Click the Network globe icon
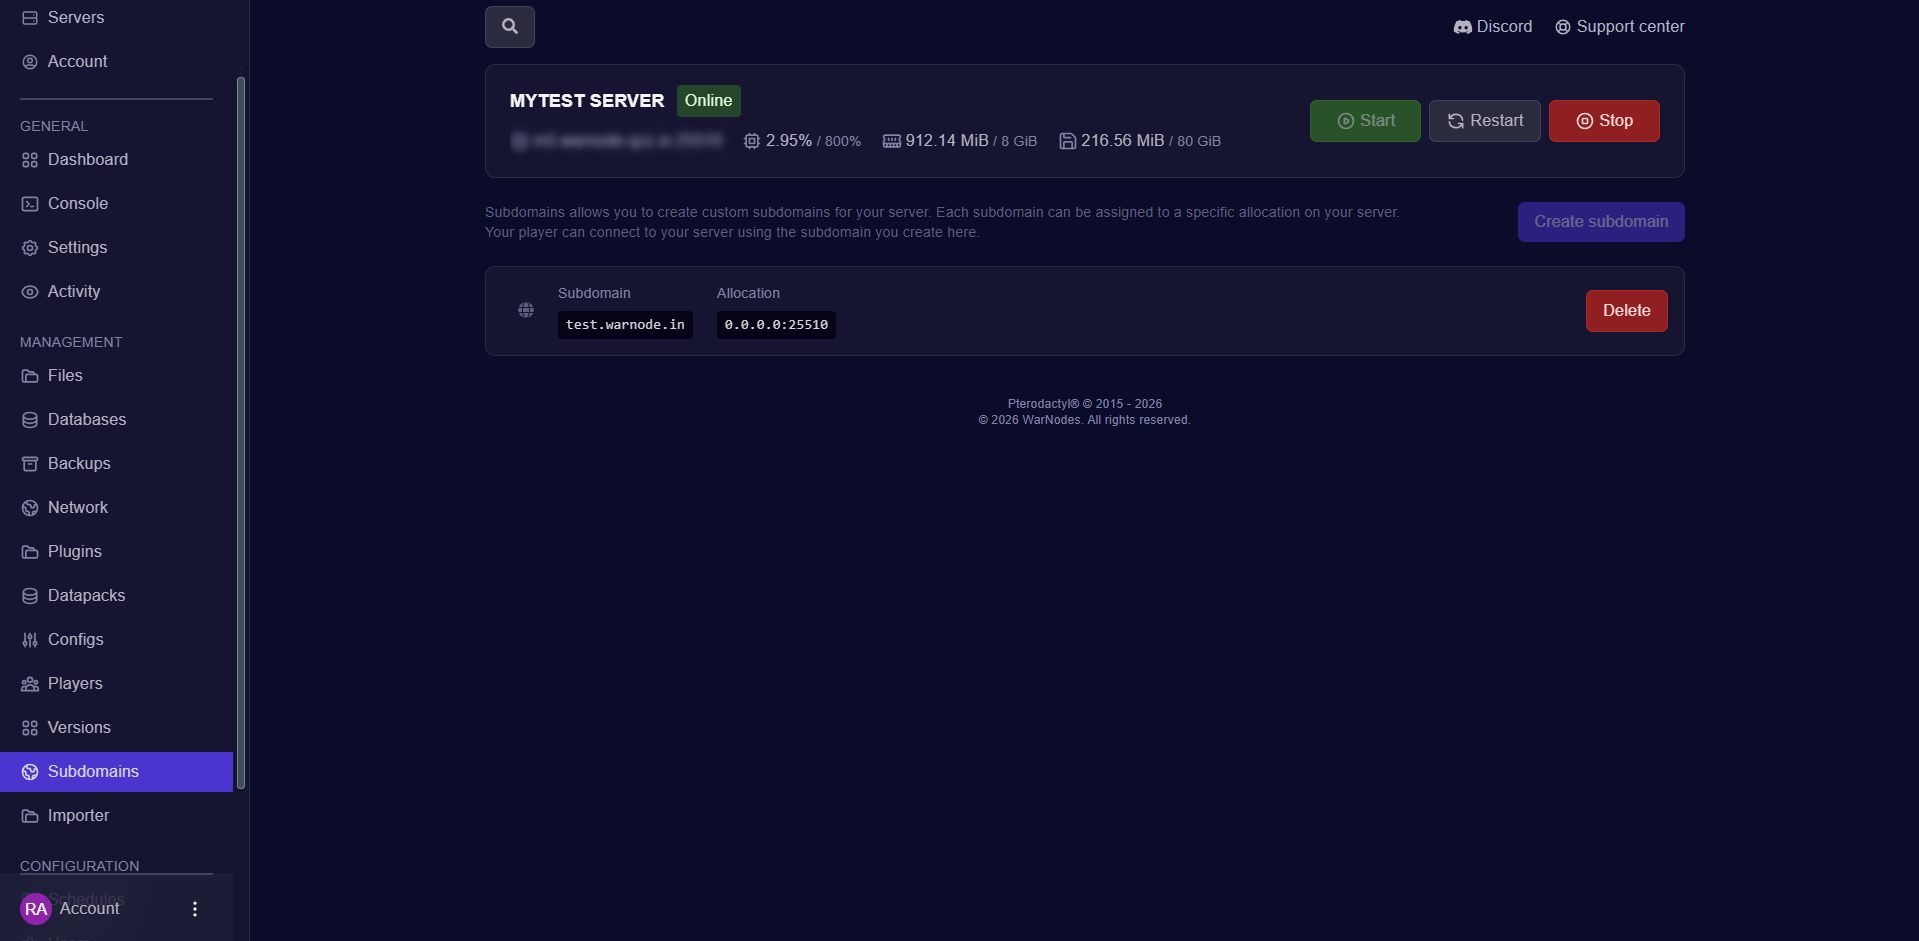The width and height of the screenshot is (1919, 941). (30, 508)
